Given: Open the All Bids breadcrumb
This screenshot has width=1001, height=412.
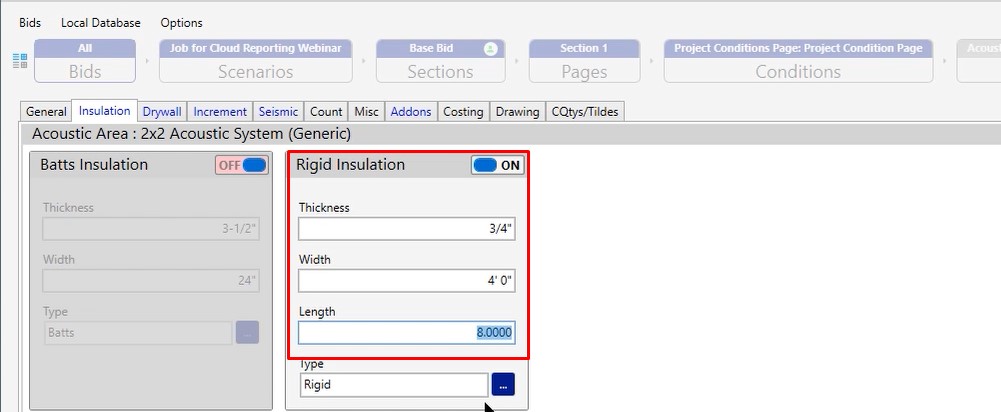Looking at the screenshot, I should (85, 61).
